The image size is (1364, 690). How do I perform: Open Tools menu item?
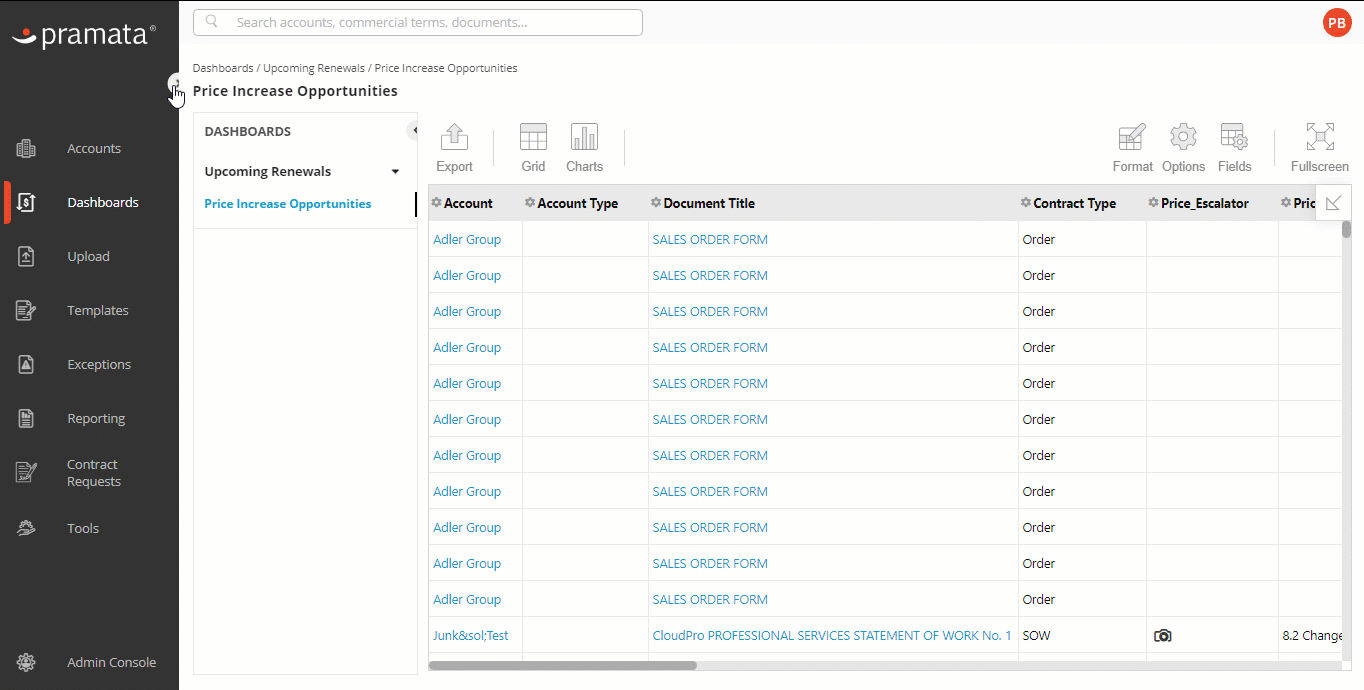83,529
